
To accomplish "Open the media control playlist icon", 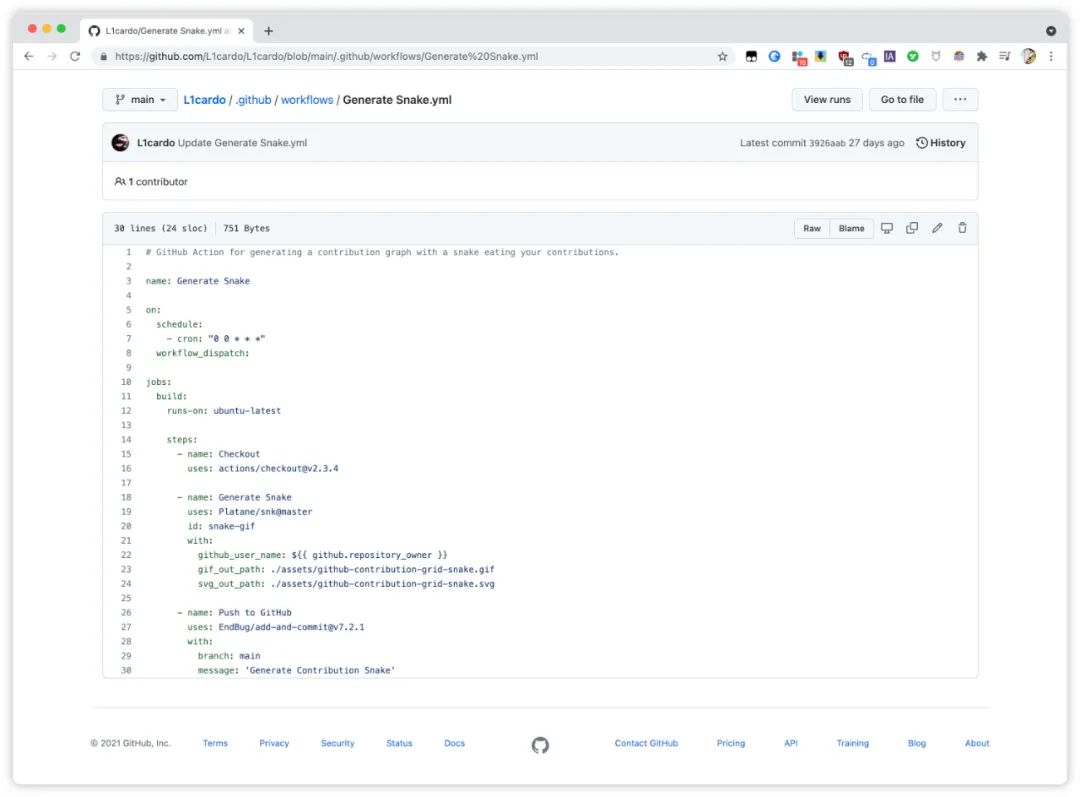I will 1004,57.
